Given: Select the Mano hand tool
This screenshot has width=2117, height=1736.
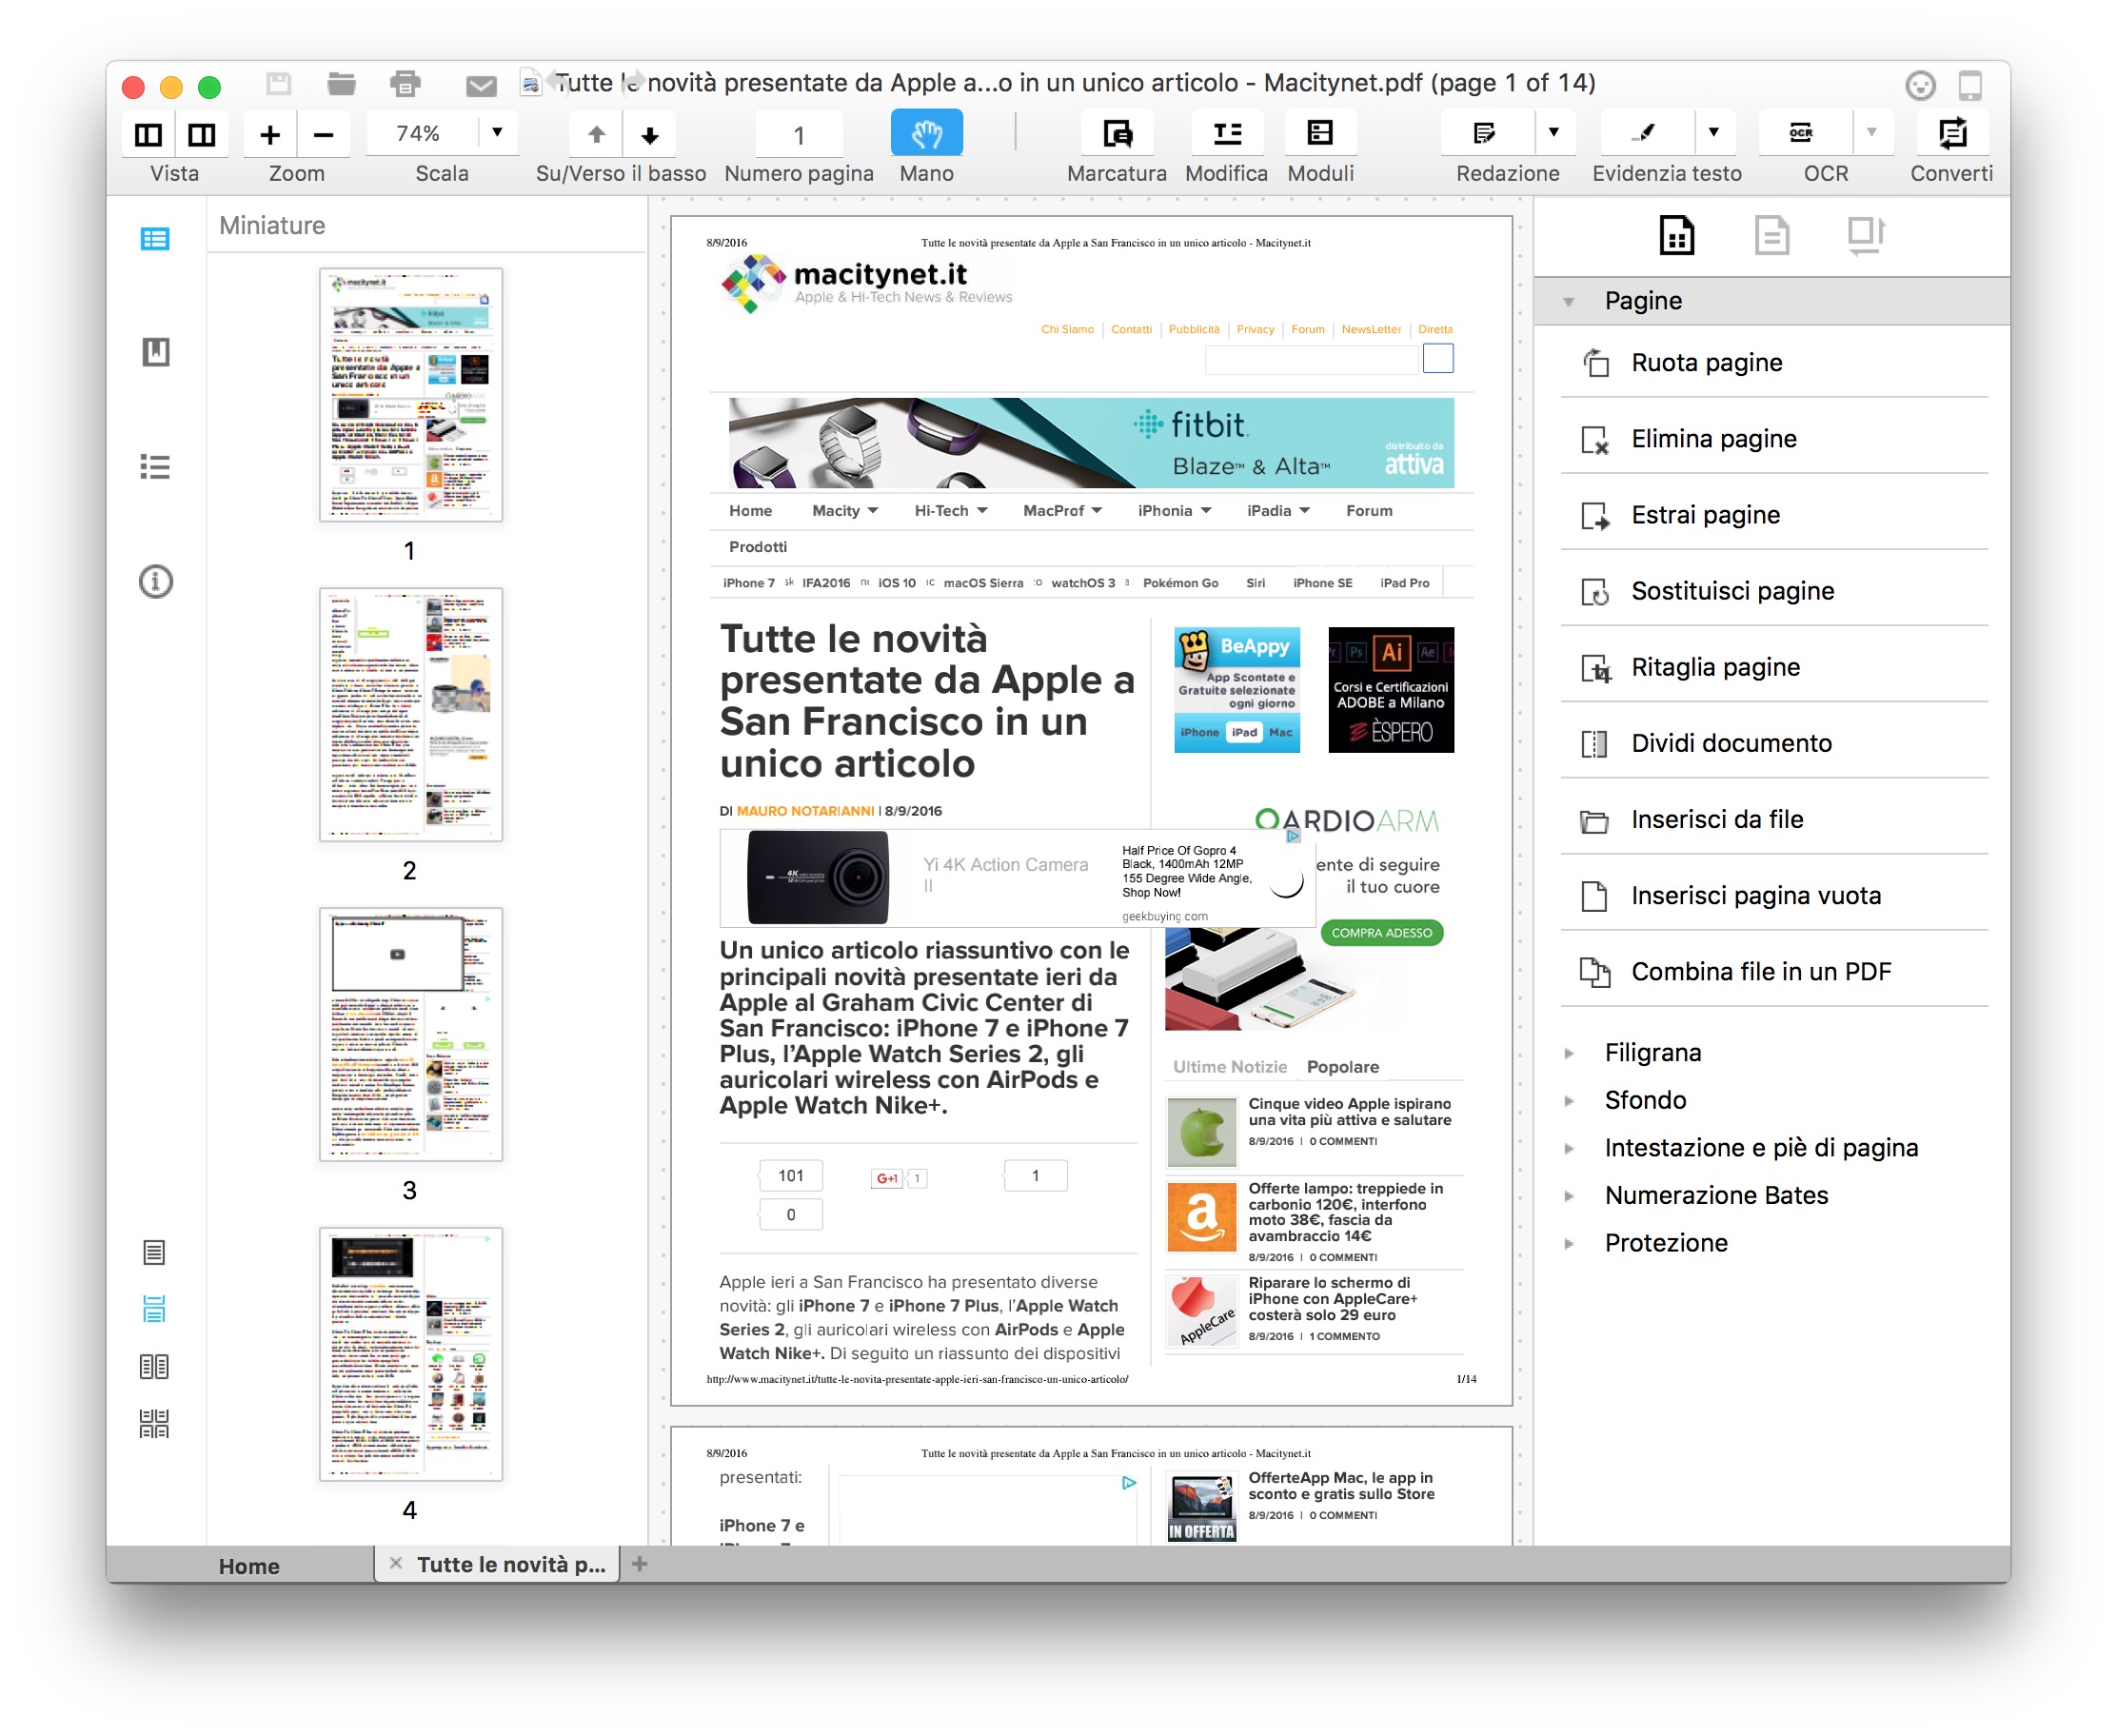Looking at the screenshot, I should [926, 133].
